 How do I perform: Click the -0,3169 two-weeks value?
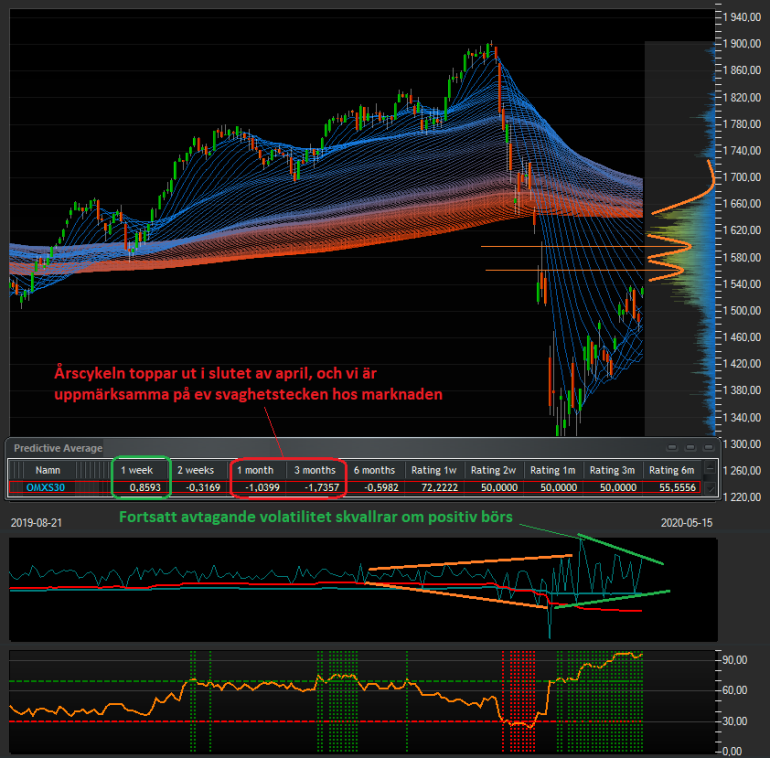click(203, 487)
